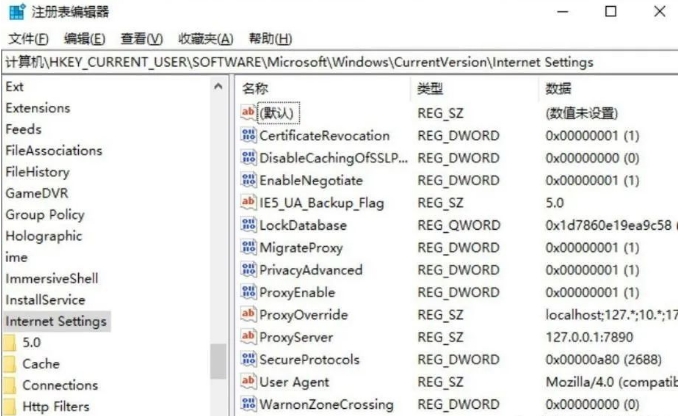Click the icon beside SecureProtocols entry

click(249, 359)
